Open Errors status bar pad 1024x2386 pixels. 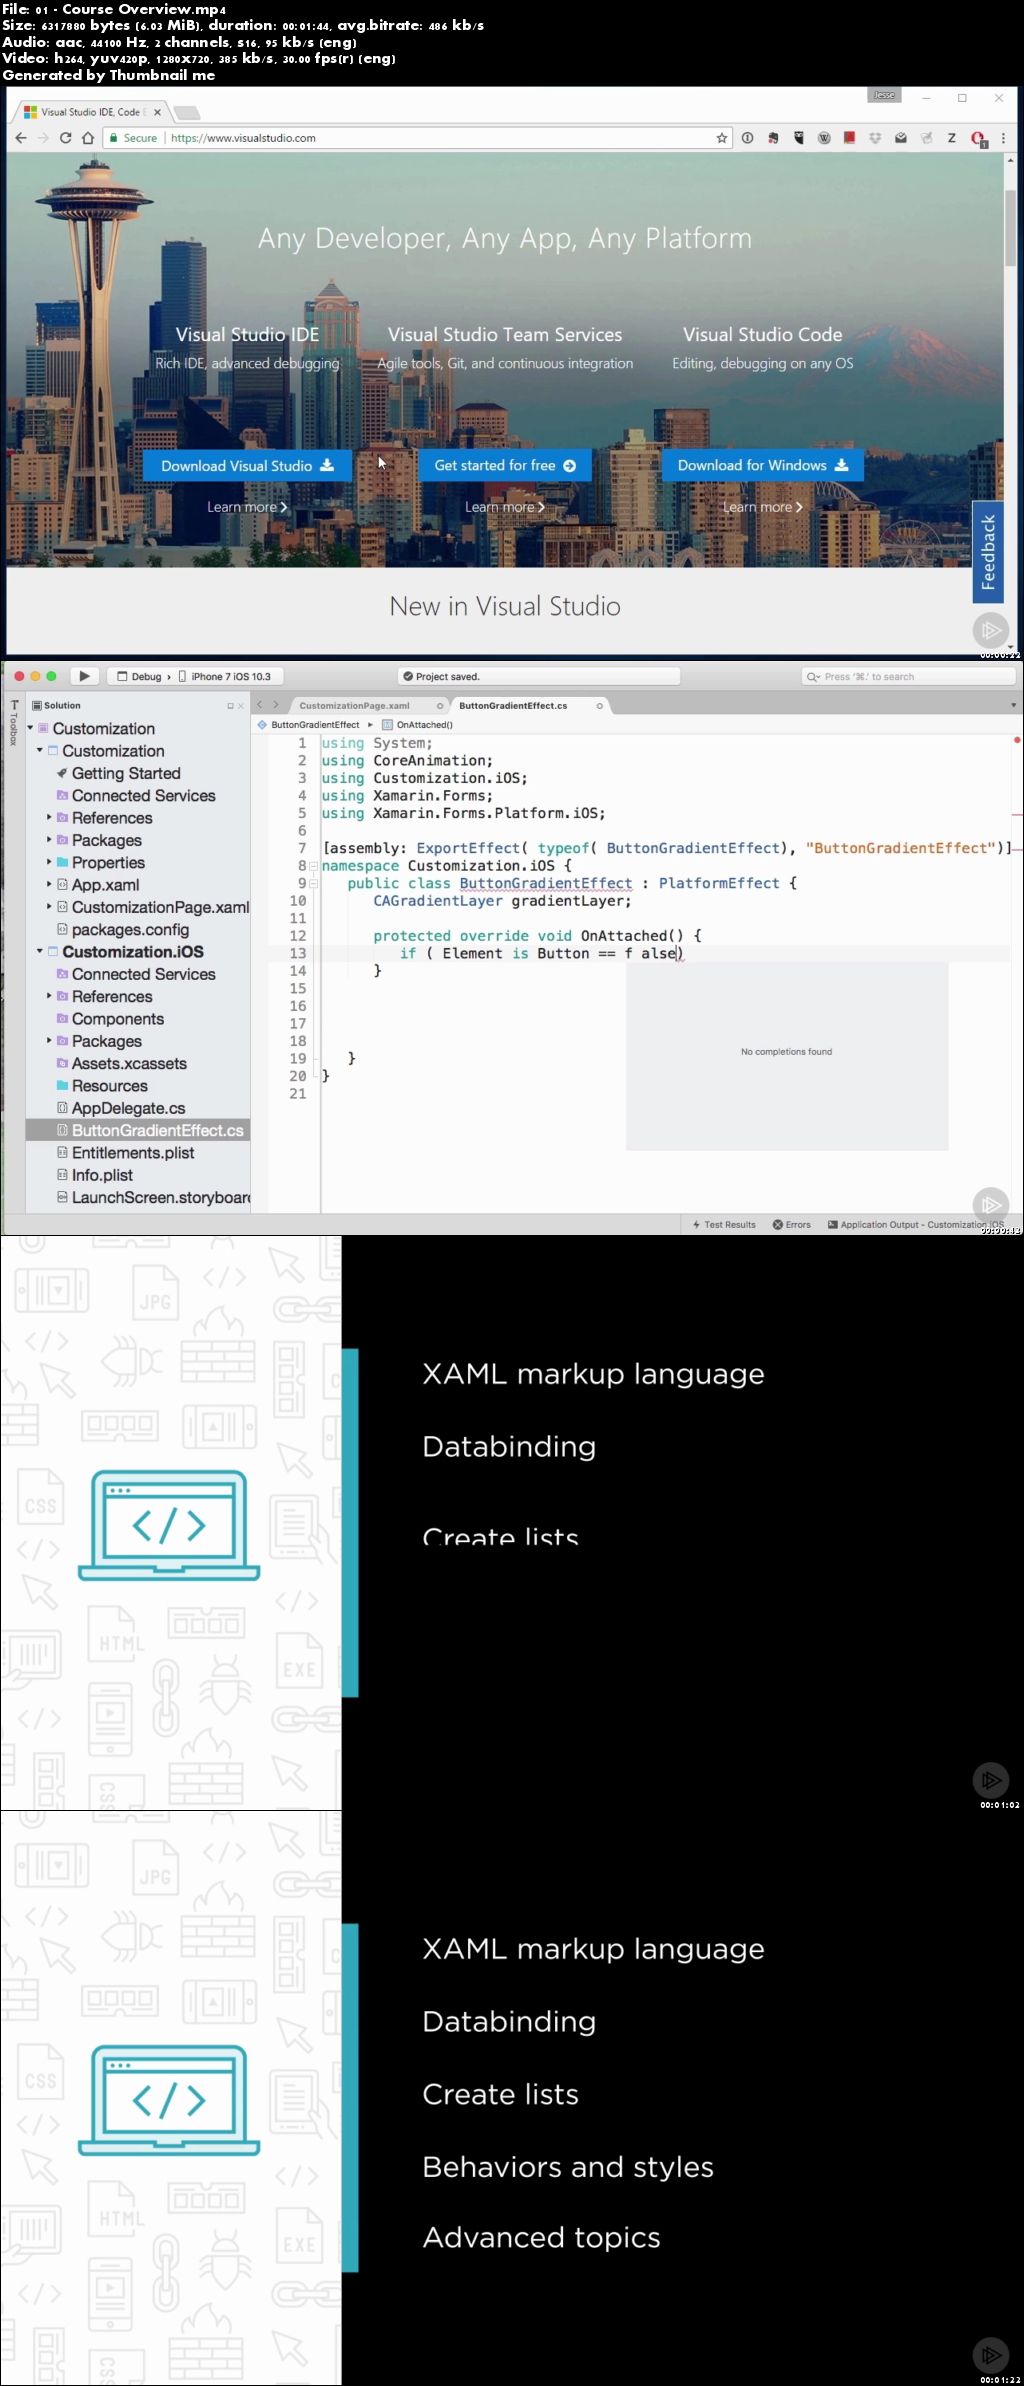(x=792, y=1224)
